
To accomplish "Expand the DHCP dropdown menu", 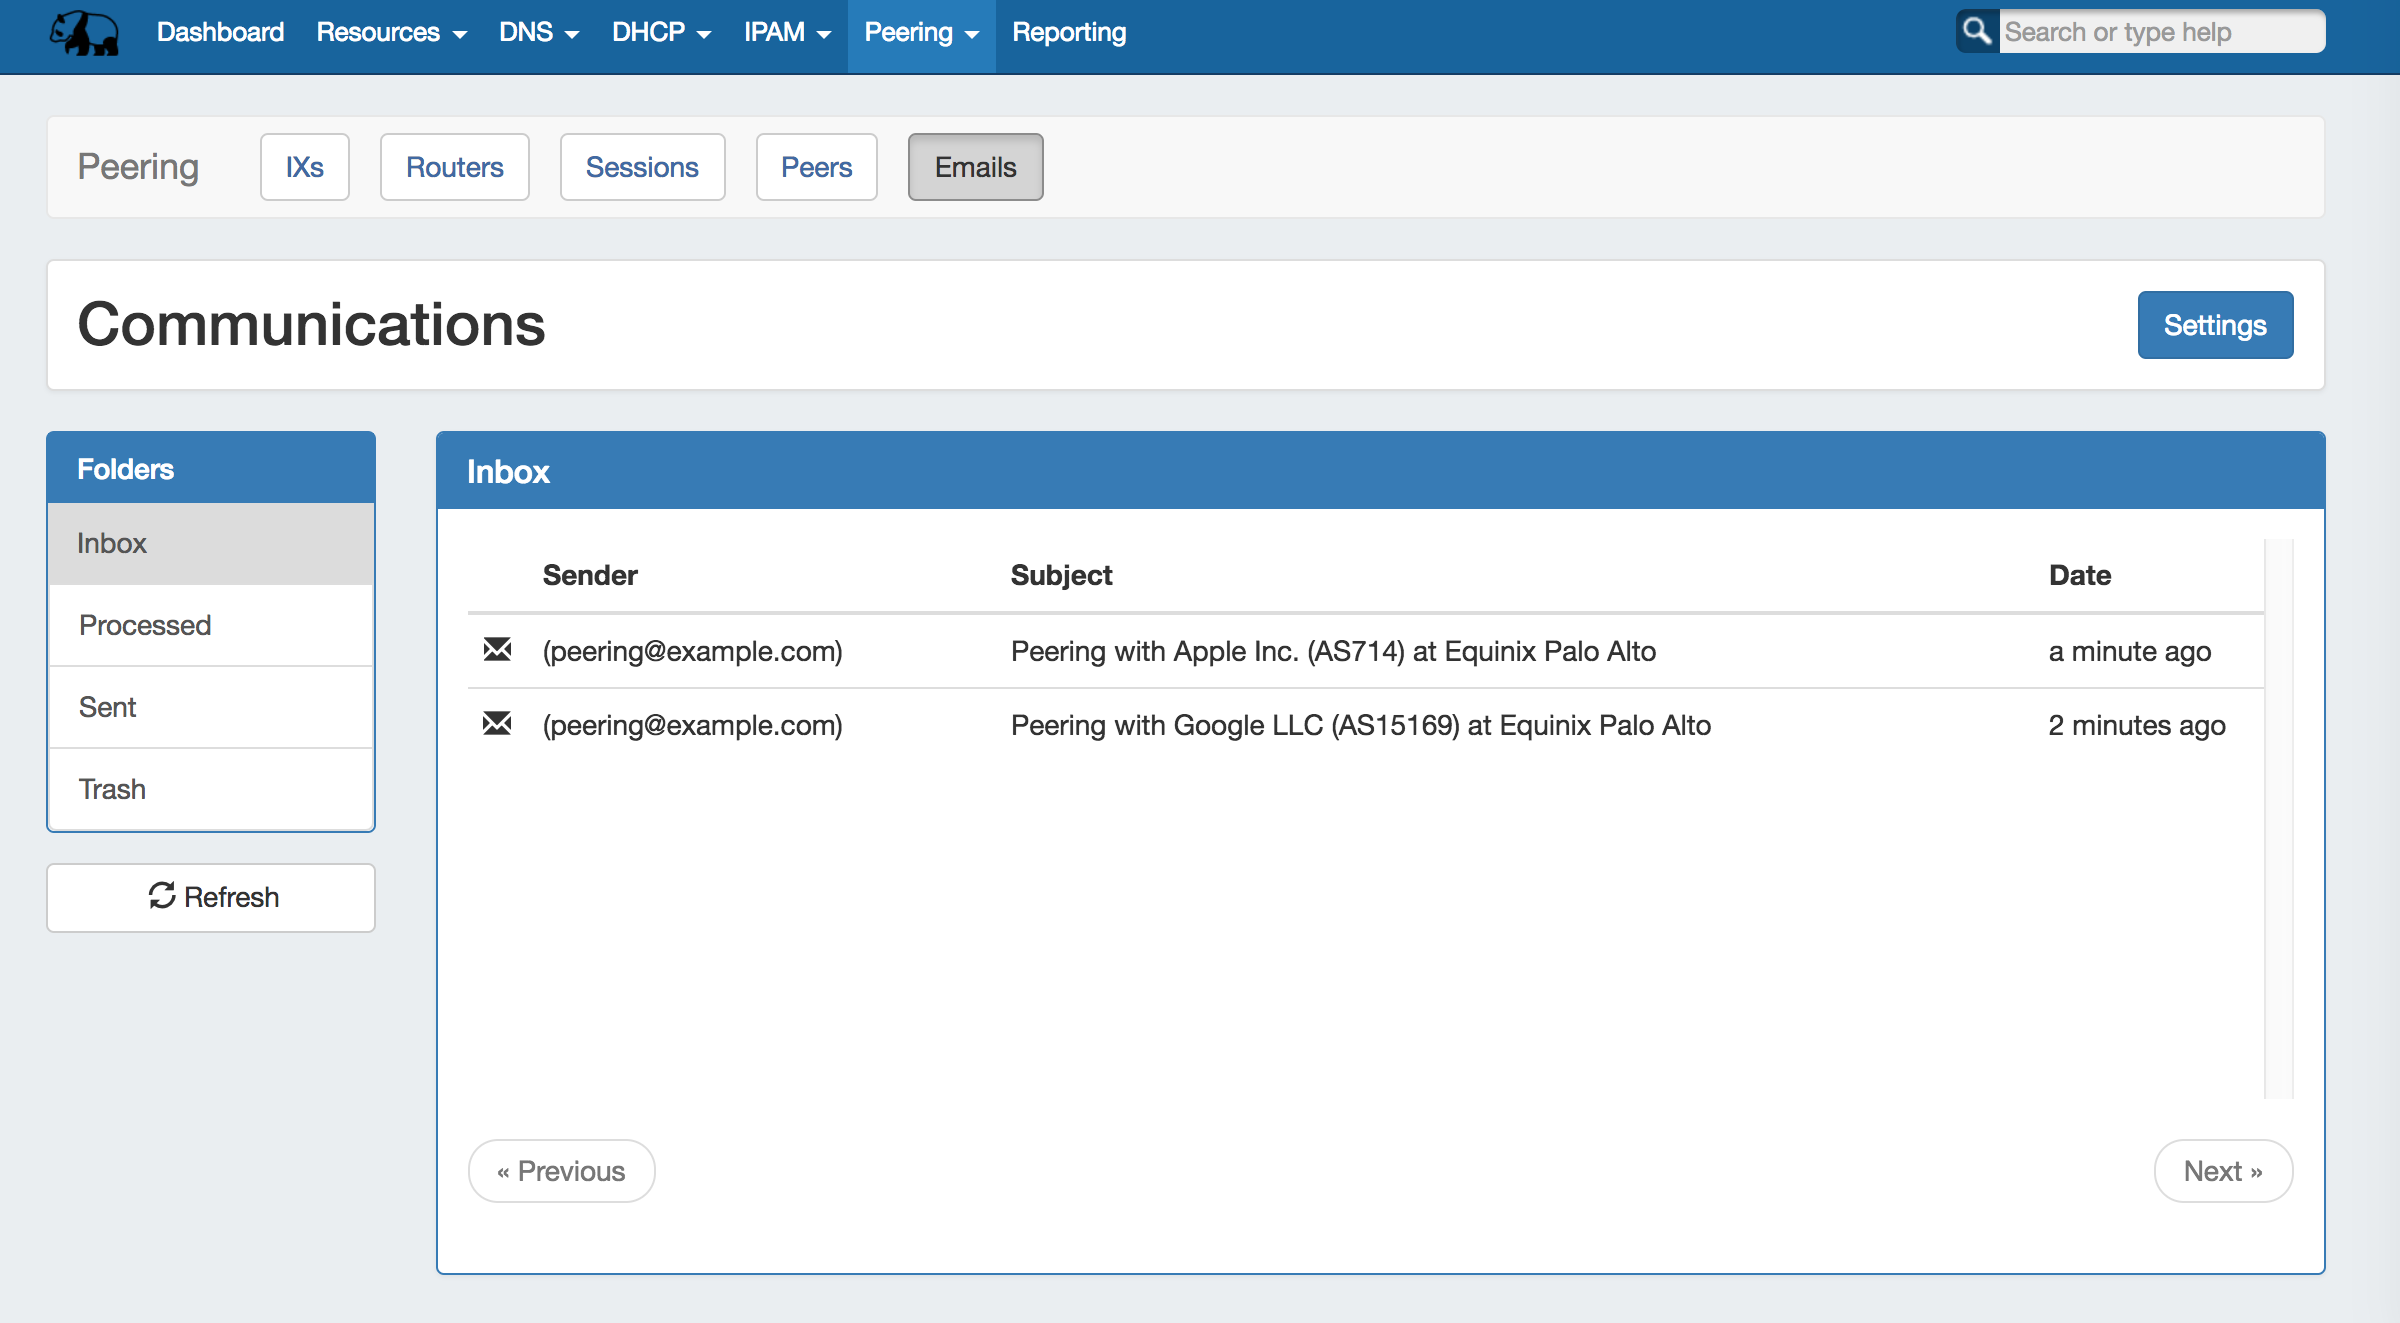I will click(661, 33).
